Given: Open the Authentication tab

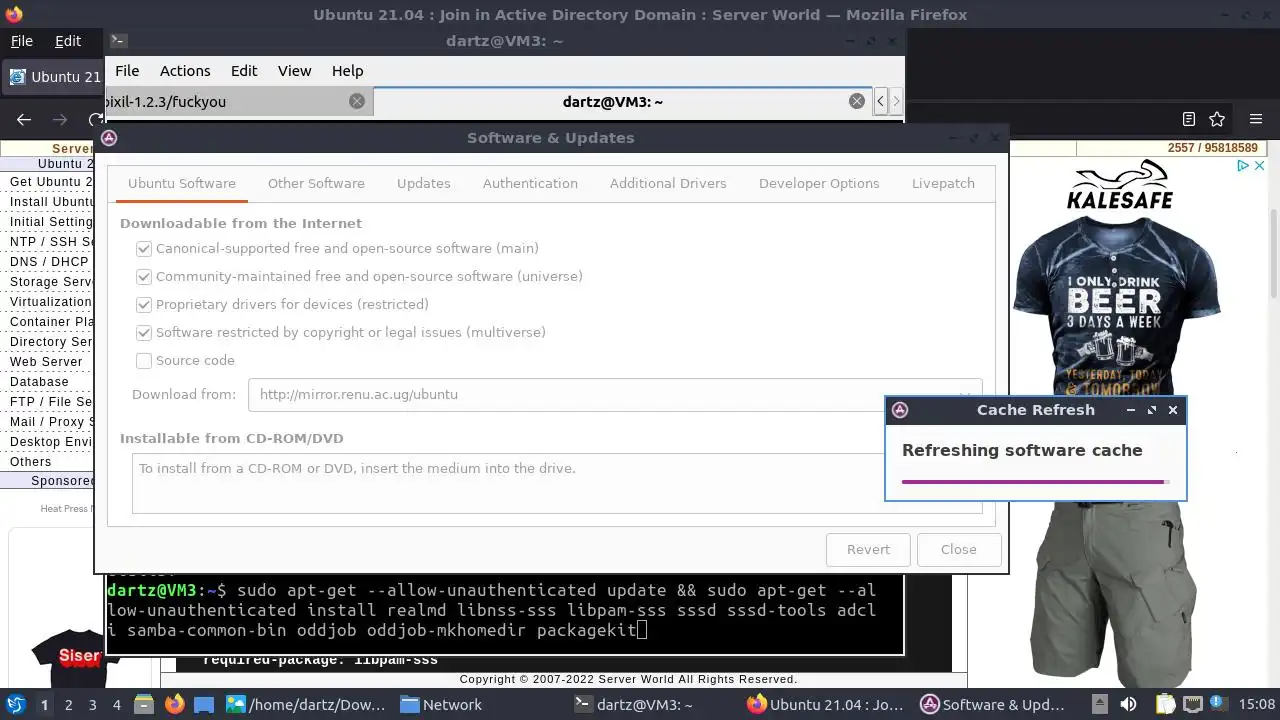Looking at the screenshot, I should click(x=530, y=183).
